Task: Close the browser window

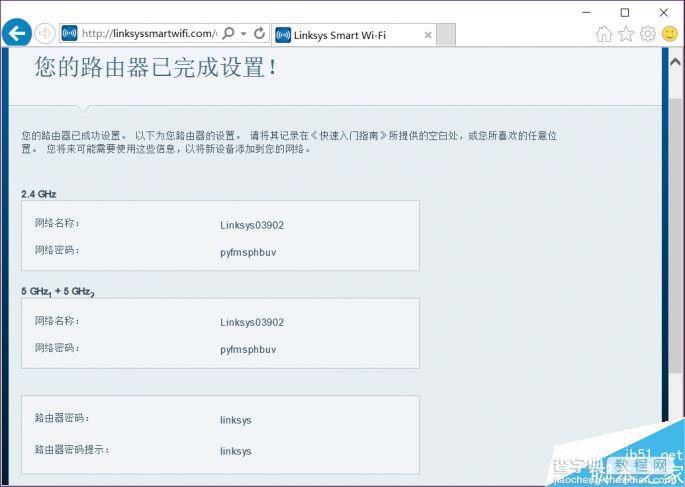Action: tap(664, 13)
